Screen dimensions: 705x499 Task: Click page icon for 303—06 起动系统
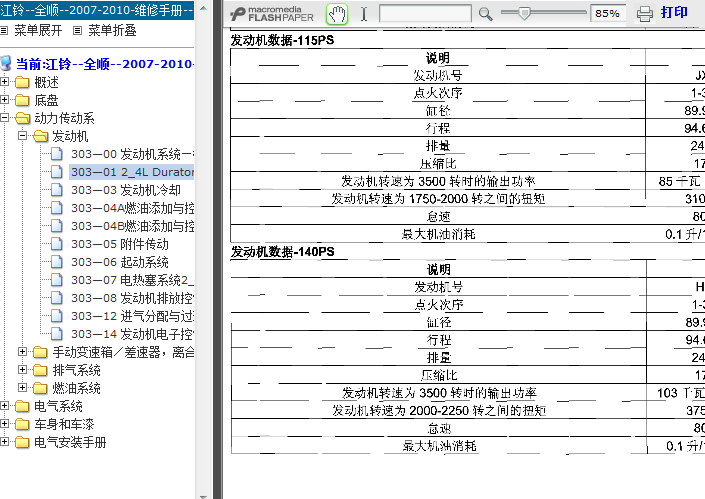[57, 262]
